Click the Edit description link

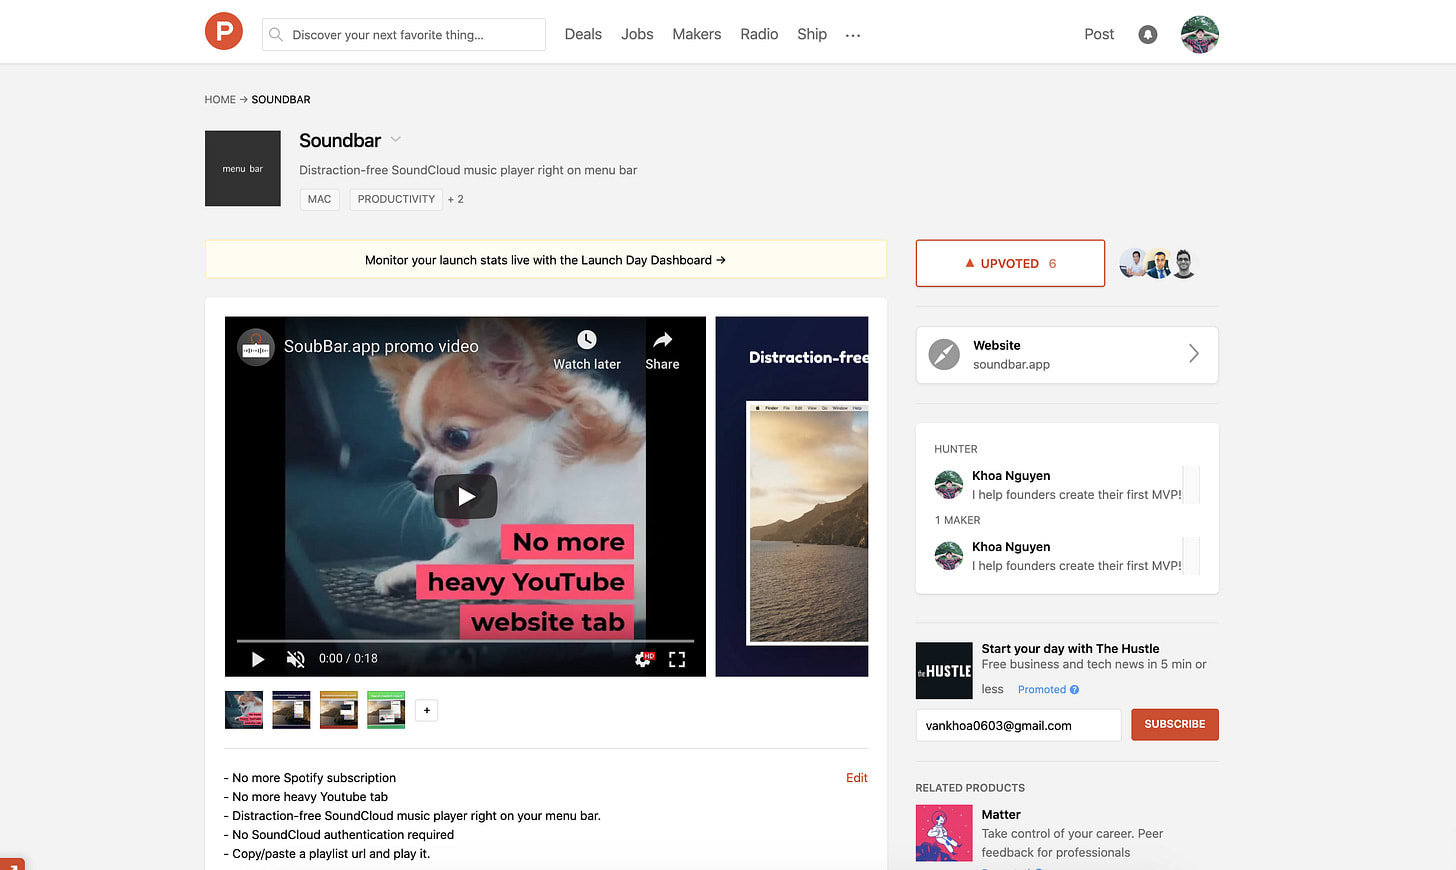[x=857, y=778]
